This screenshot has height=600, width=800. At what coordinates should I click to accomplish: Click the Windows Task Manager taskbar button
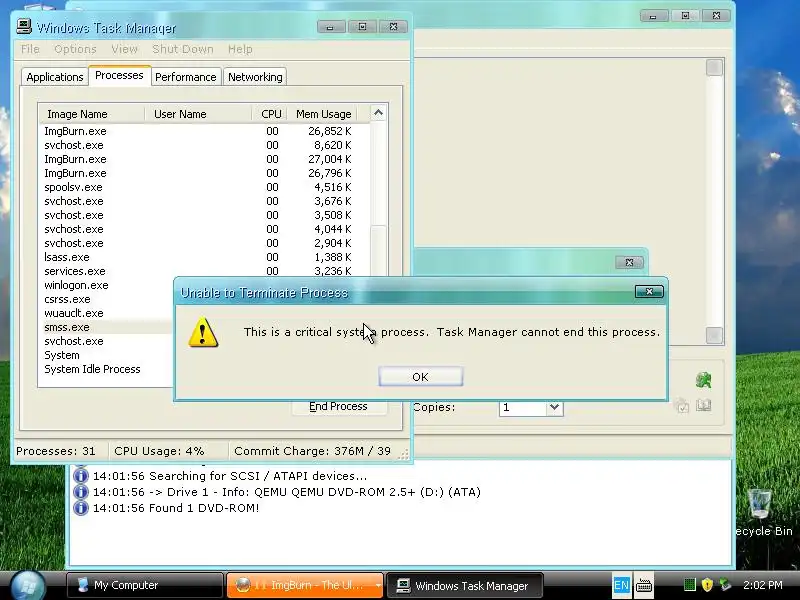point(464,585)
